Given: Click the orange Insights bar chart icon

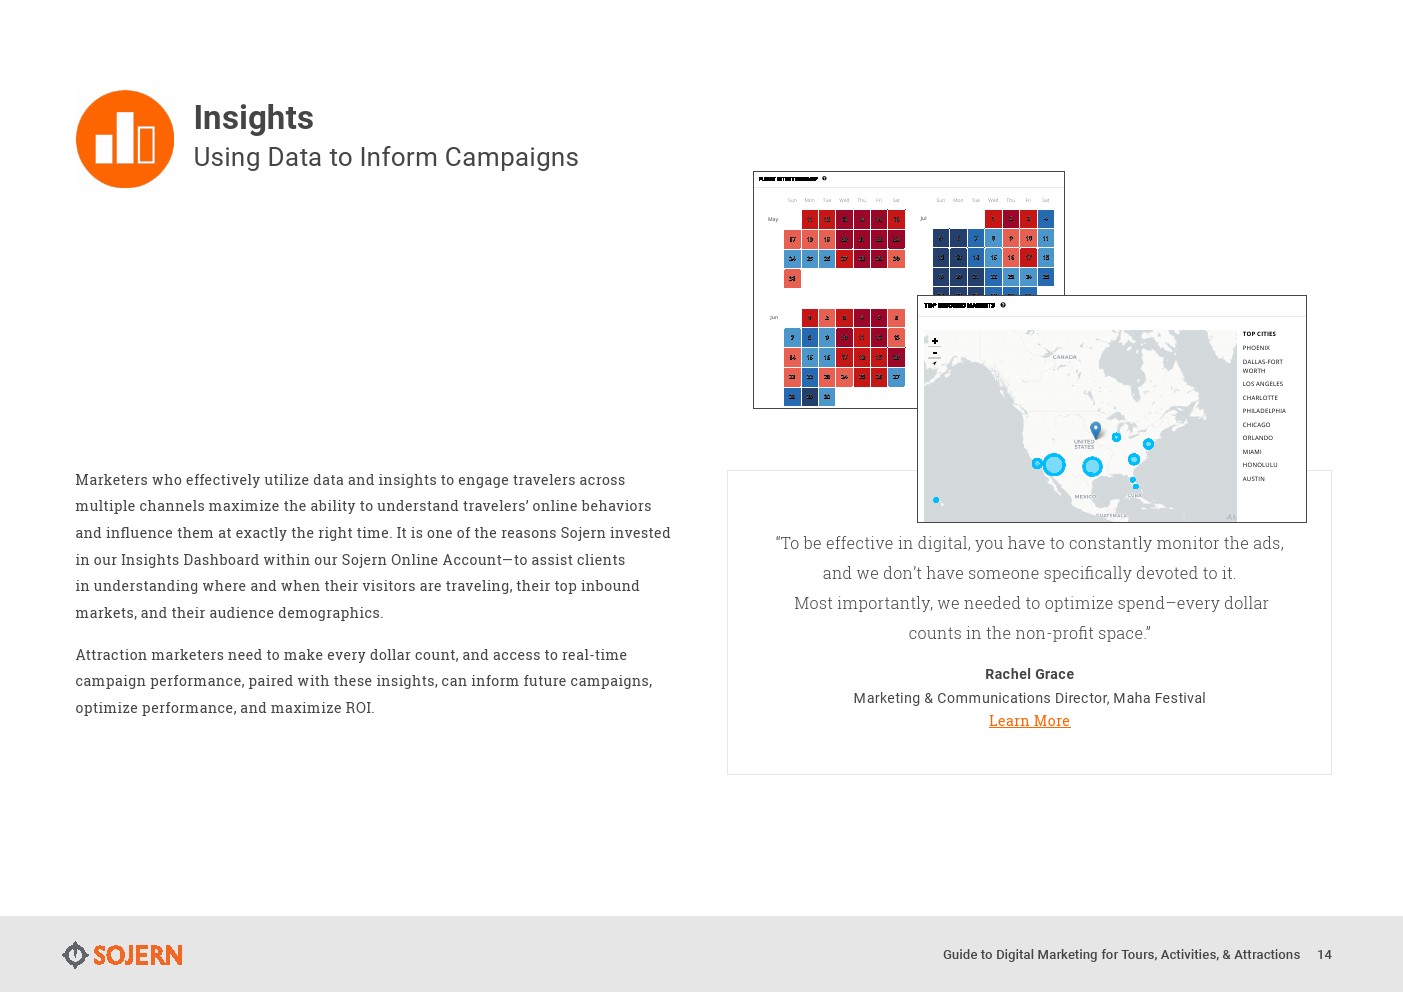Looking at the screenshot, I should tap(125, 139).
